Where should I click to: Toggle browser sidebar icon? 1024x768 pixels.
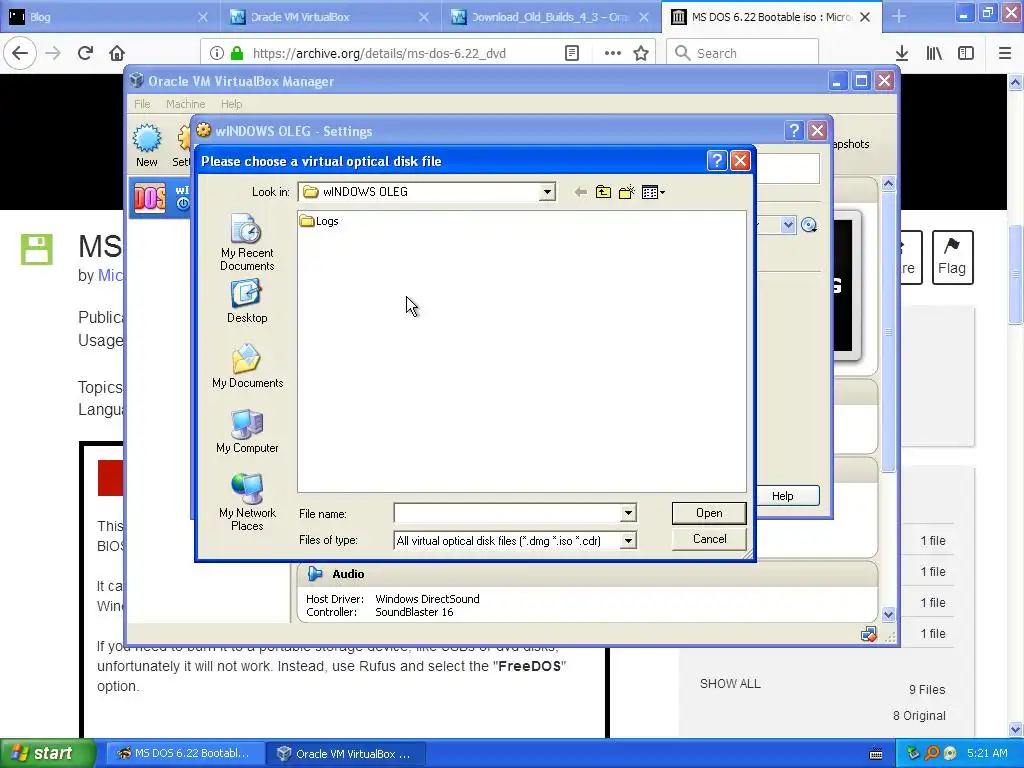966,54
